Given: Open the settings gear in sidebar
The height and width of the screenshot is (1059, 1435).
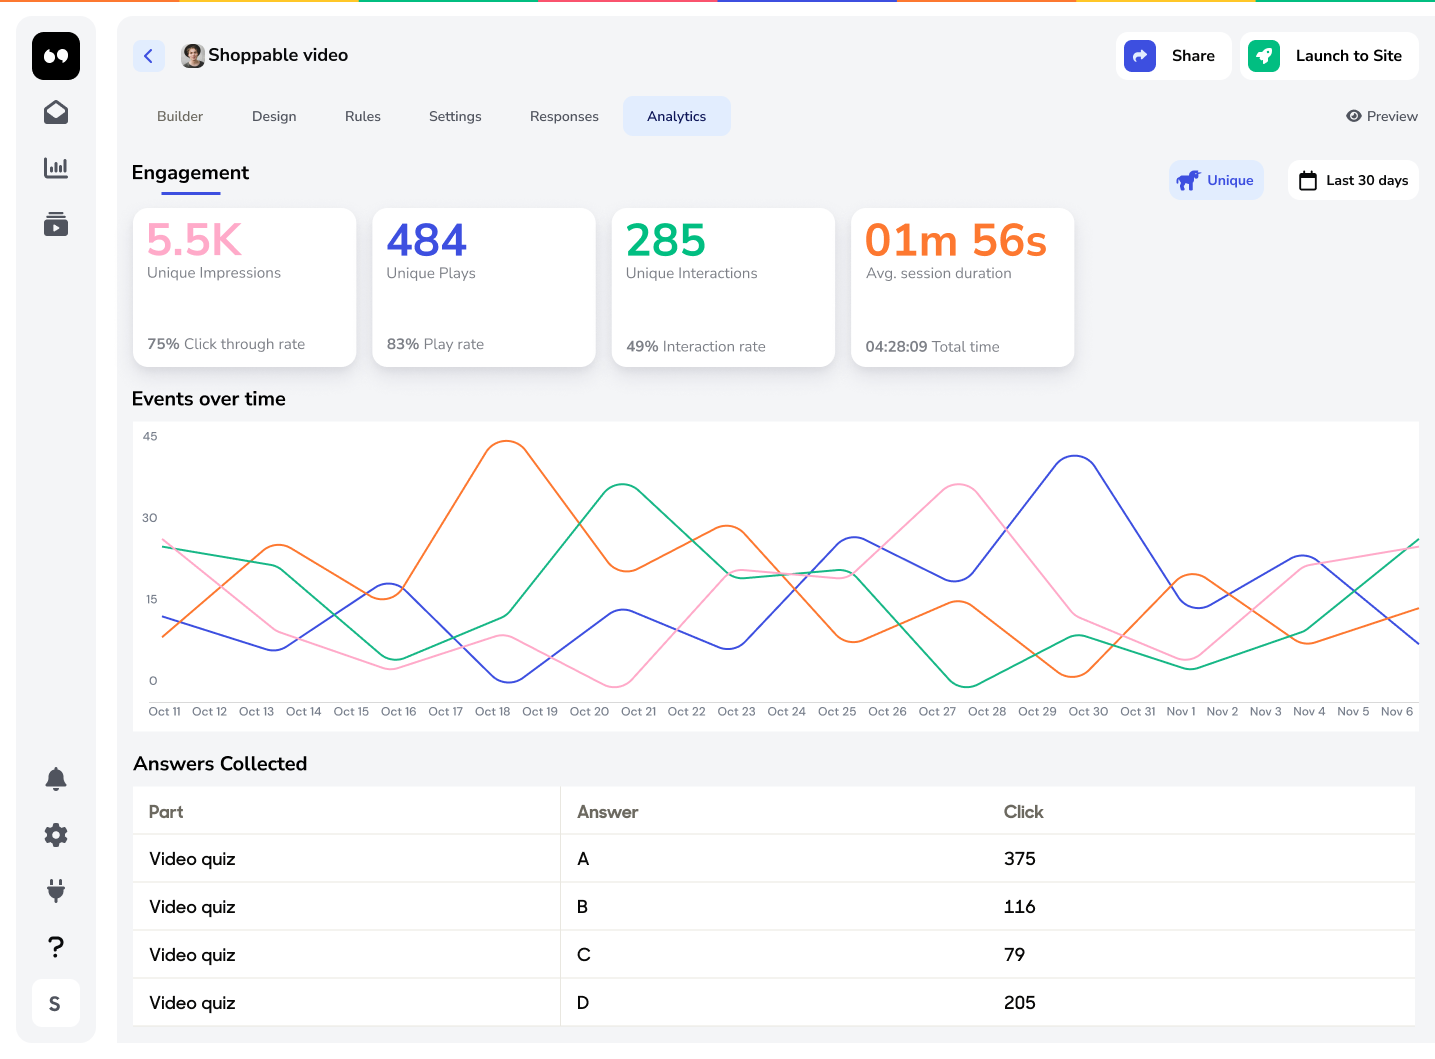Looking at the screenshot, I should (x=56, y=835).
